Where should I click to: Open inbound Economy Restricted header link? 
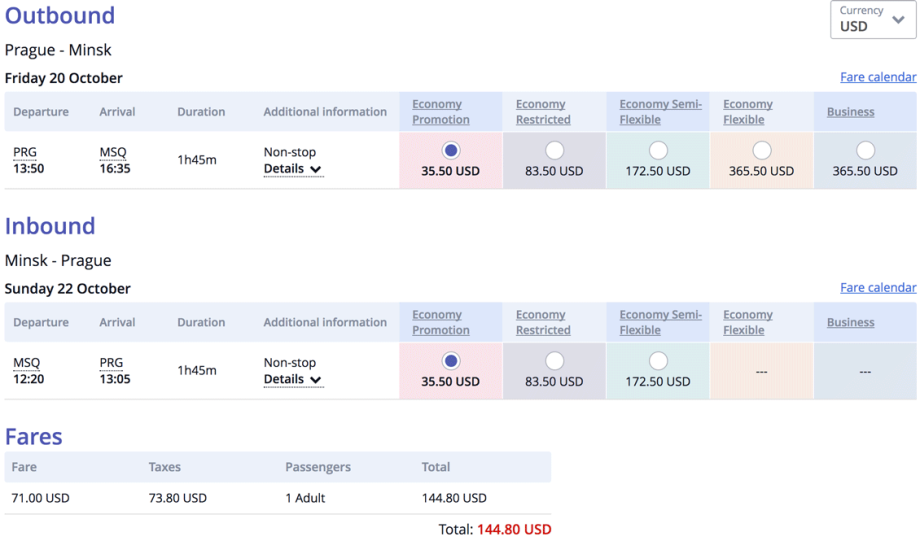pos(543,322)
